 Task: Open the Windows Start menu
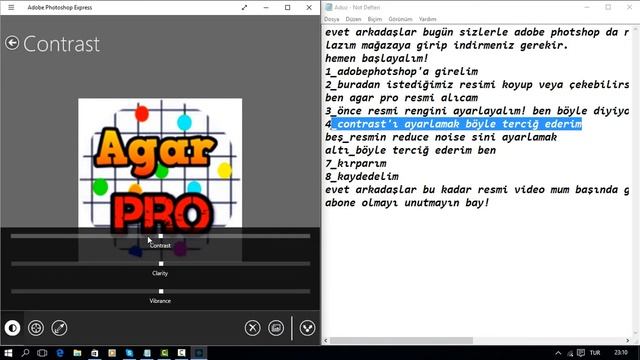click(x=8, y=353)
